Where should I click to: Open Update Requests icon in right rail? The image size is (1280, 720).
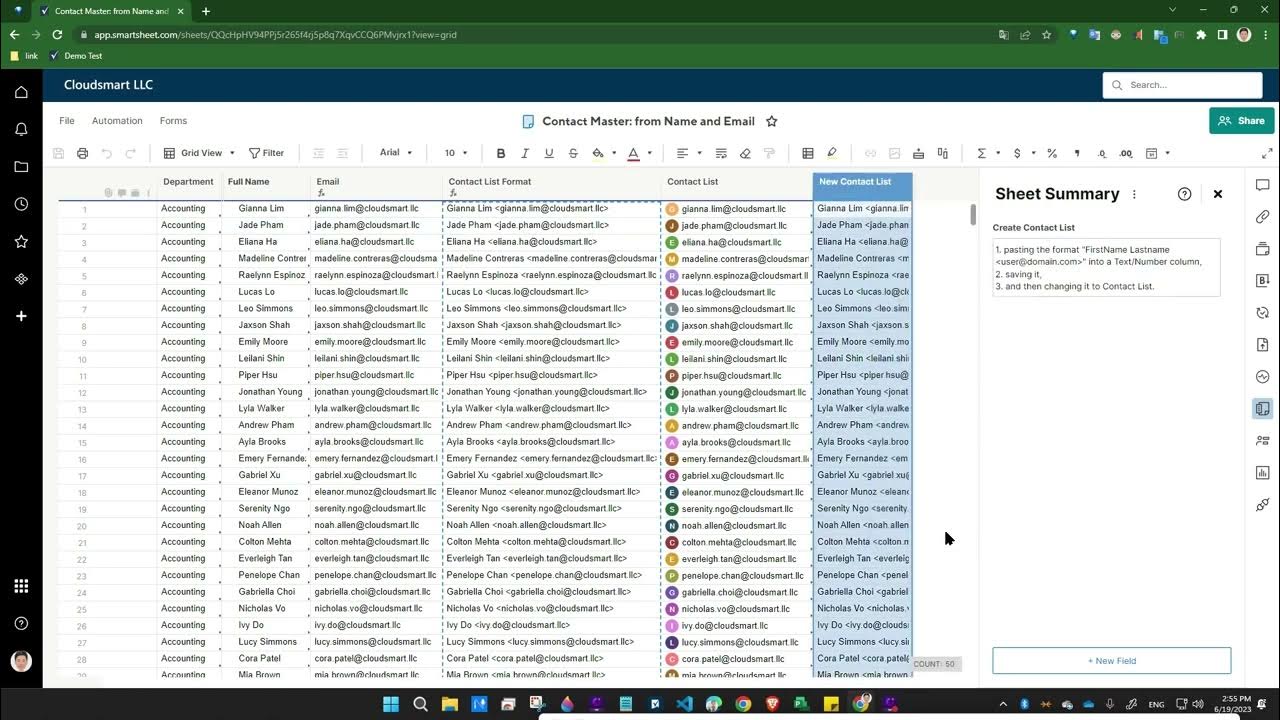pos(1263,313)
